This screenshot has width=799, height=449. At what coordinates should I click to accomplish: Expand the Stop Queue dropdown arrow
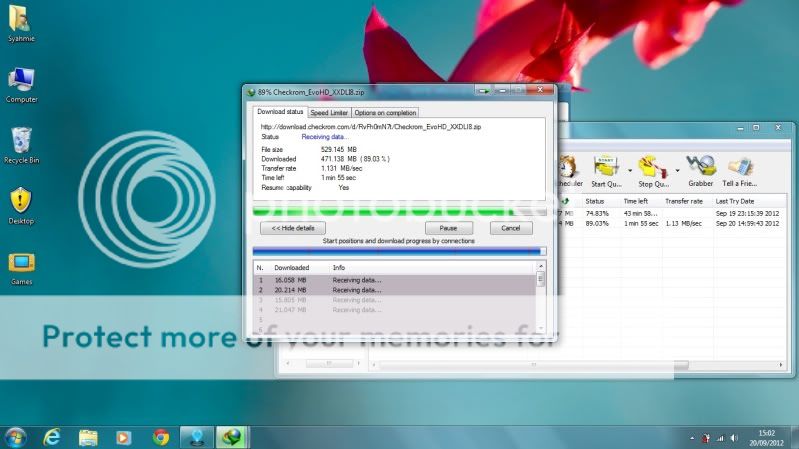[x=677, y=168]
